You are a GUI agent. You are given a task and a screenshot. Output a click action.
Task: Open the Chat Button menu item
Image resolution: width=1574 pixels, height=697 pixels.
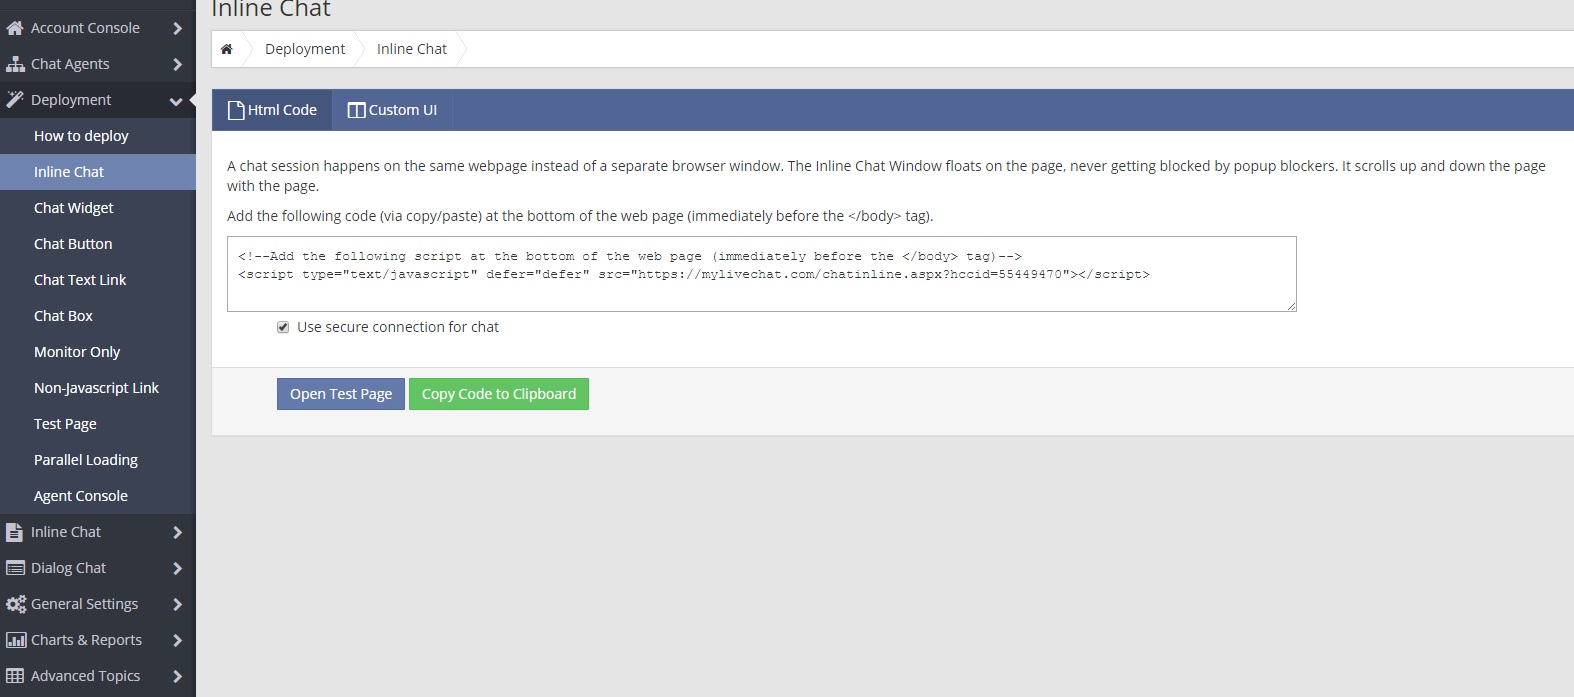coord(98,244)
